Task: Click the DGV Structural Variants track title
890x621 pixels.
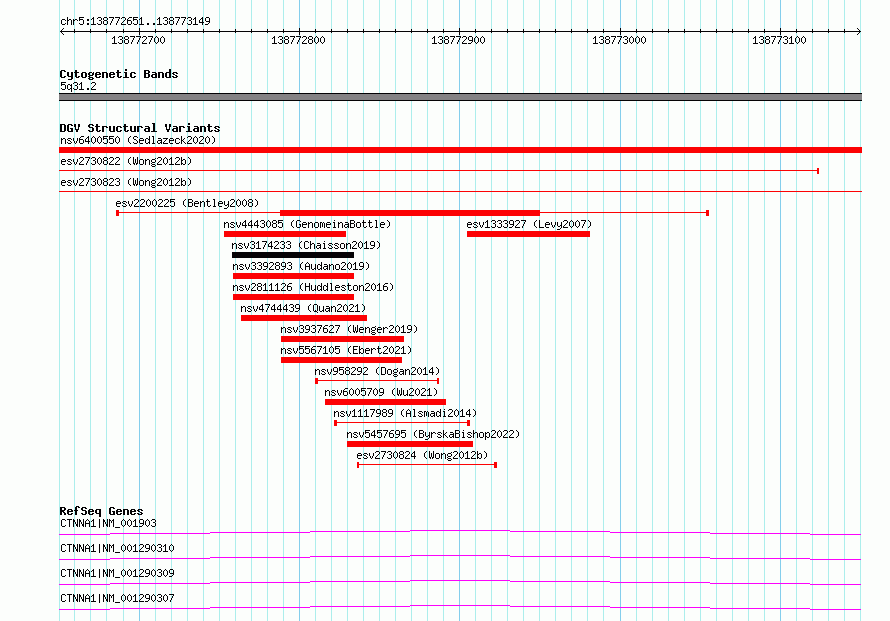Action: click(x=140, y=128)
